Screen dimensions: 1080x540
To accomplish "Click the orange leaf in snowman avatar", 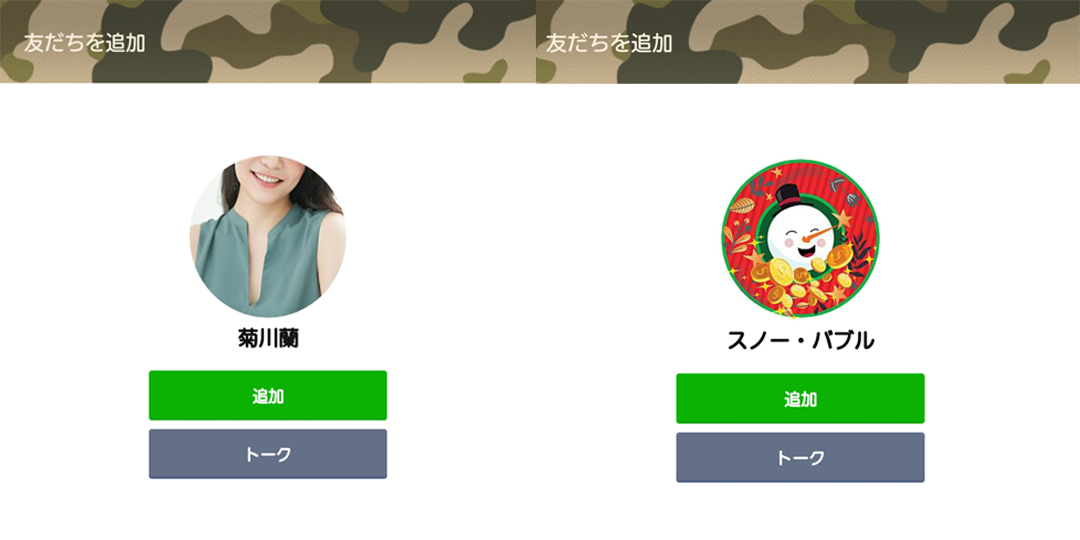I will pyautogui.click(x=742, y=205).
